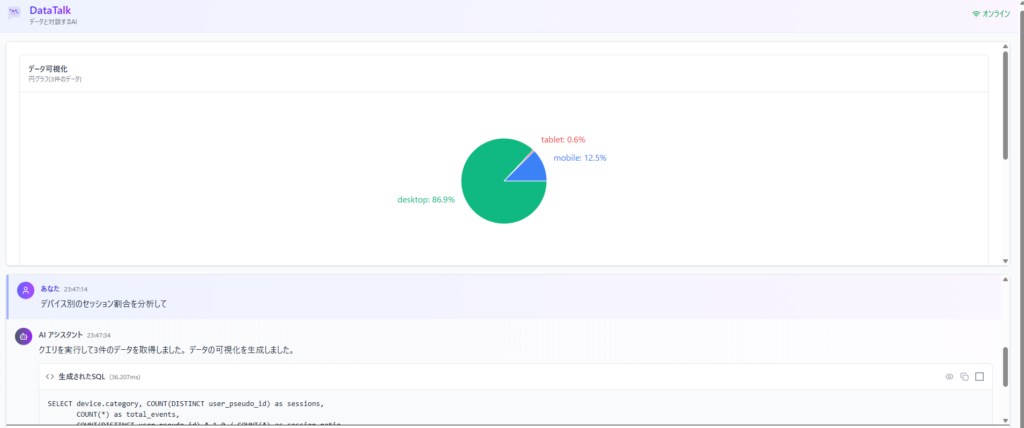Copy the generated SQL with the copy icon
Image resolution: width=1024 pixels, height=428 pixels.
point(964,377)
